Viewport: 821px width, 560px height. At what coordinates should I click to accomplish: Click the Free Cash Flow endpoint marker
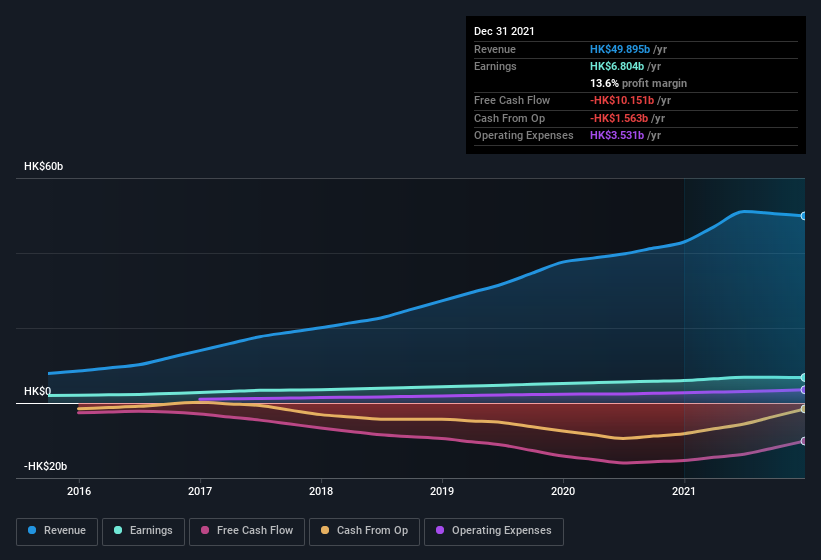click(x=803, y=441)
